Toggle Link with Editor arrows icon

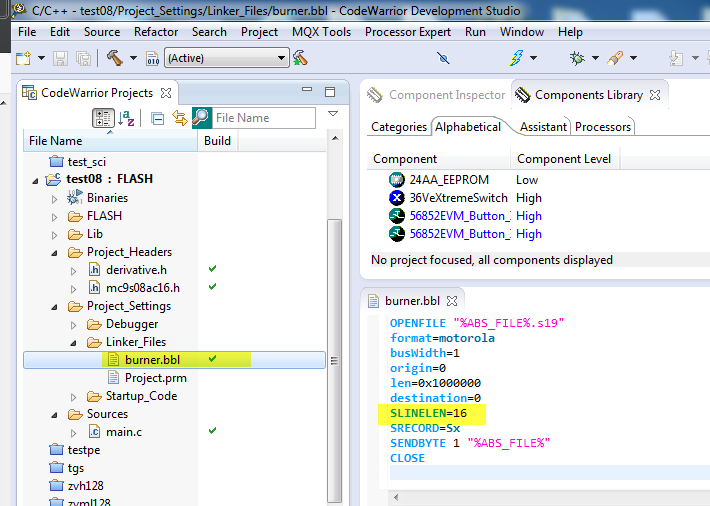pyautogui.click(x=180, y=118)
